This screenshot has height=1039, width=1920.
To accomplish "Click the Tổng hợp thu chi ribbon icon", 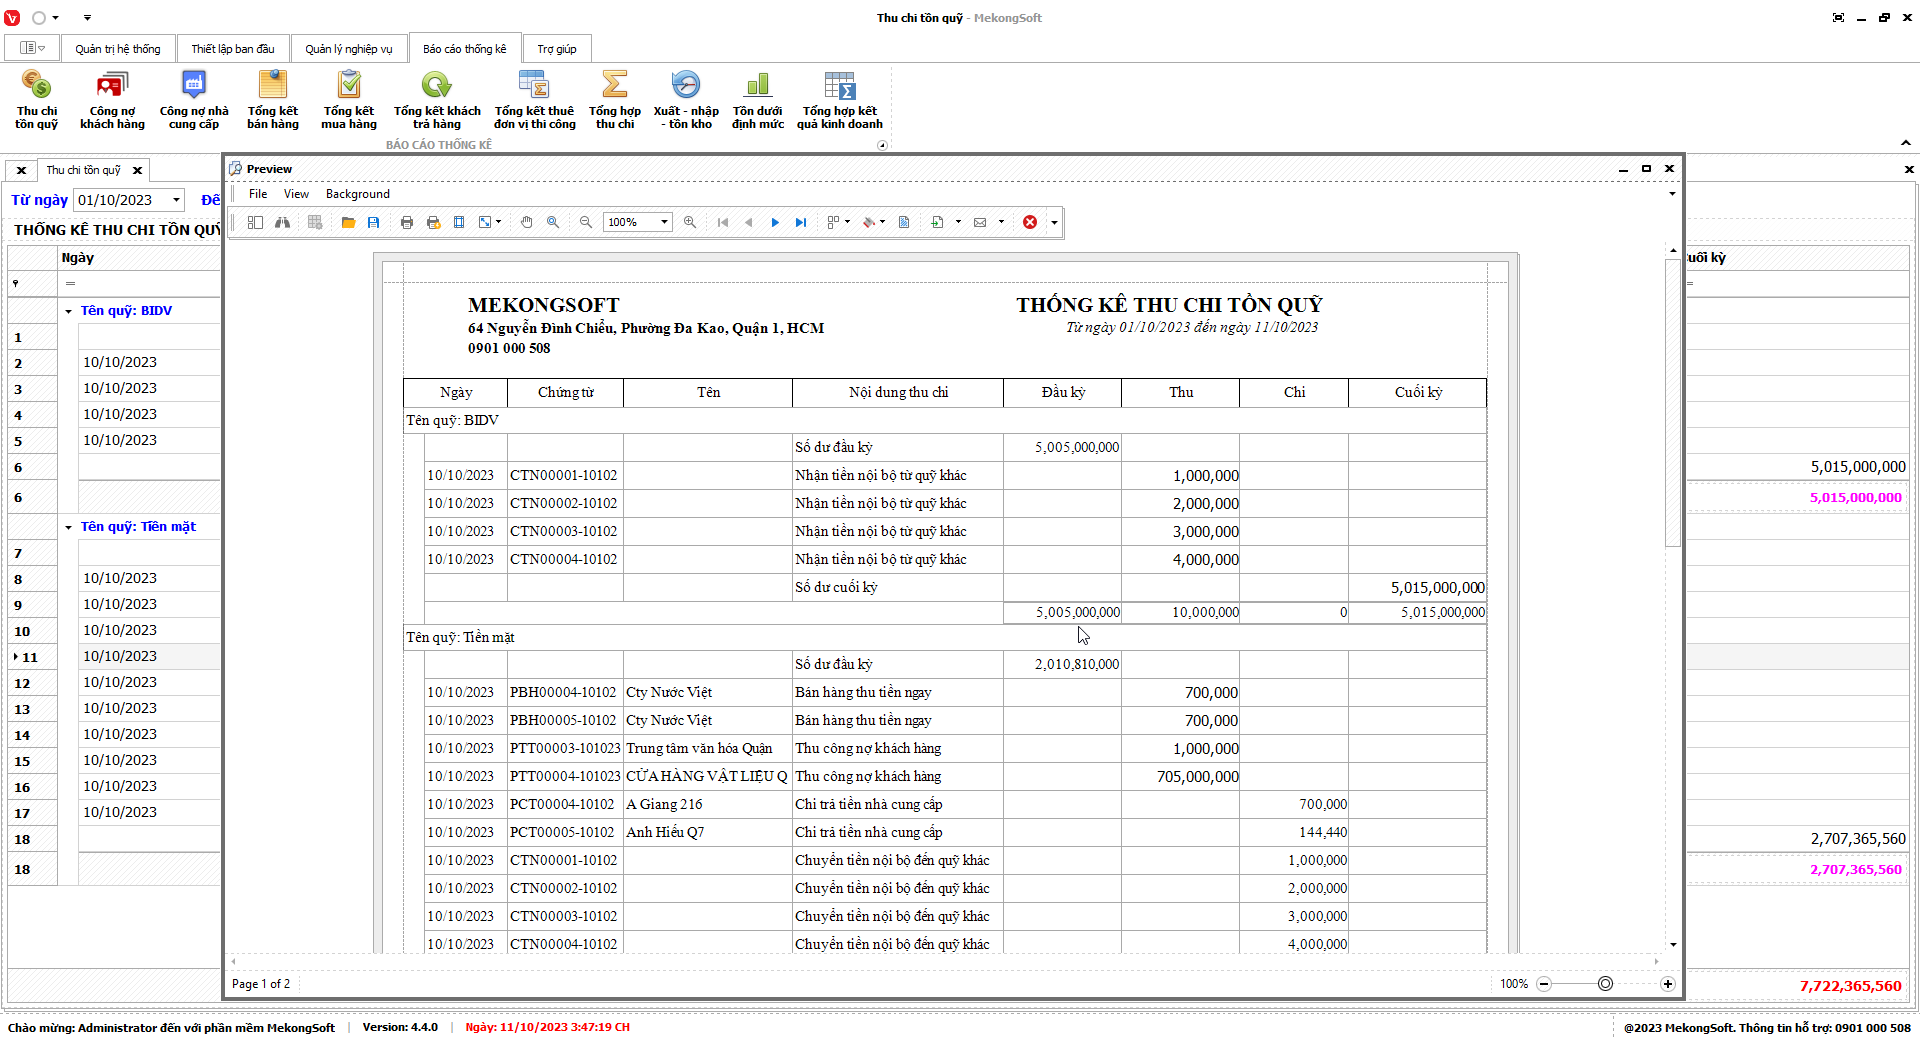I will click(x=614, y=100).
